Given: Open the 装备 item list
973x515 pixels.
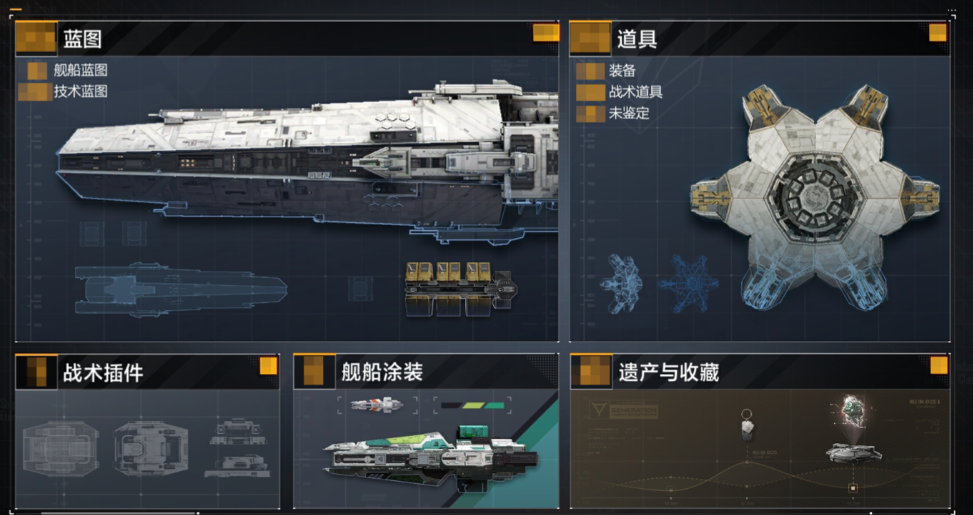Looking at the screenshot, I should (622, 71).
